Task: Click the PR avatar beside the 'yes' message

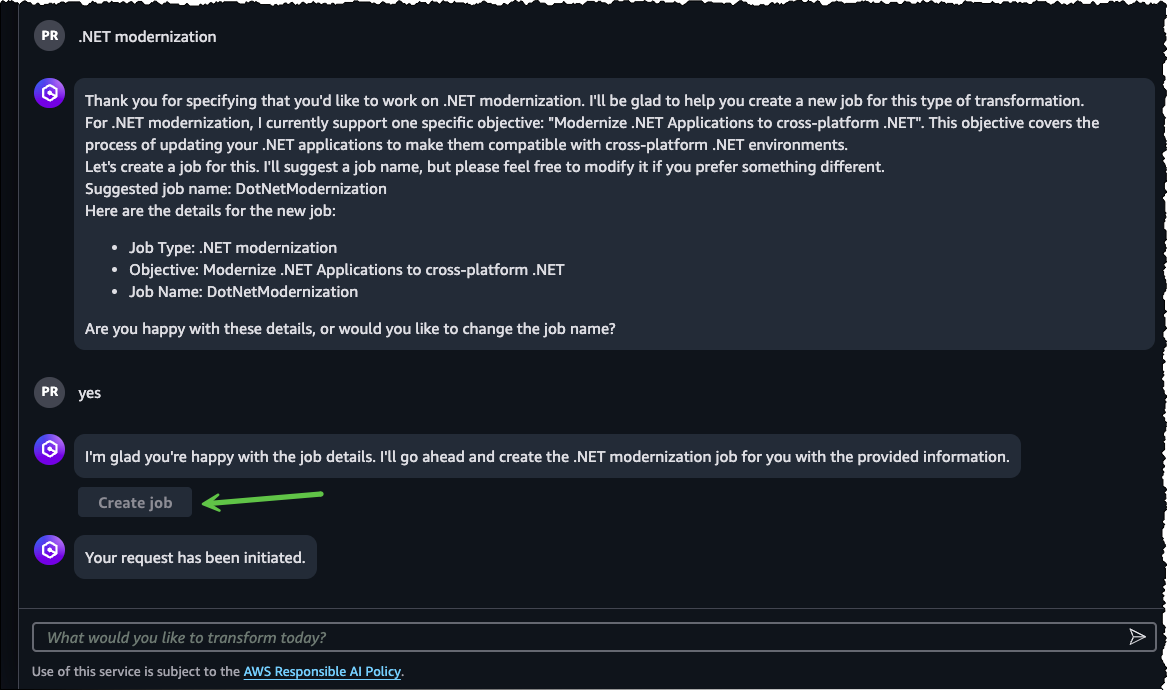Action: coord(50,392)
